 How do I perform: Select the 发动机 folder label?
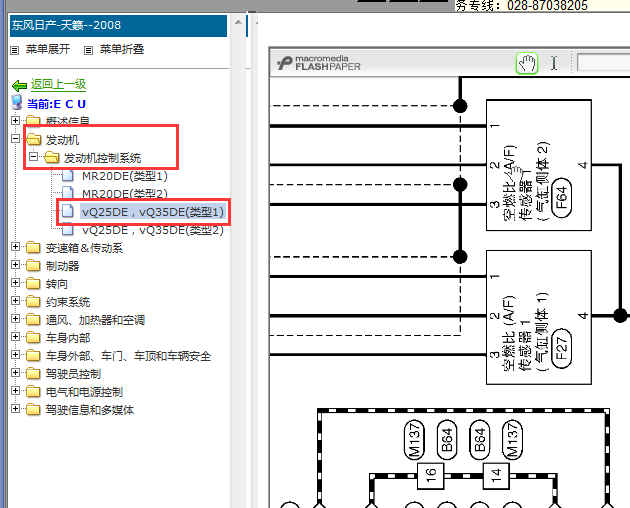[62, 140]
